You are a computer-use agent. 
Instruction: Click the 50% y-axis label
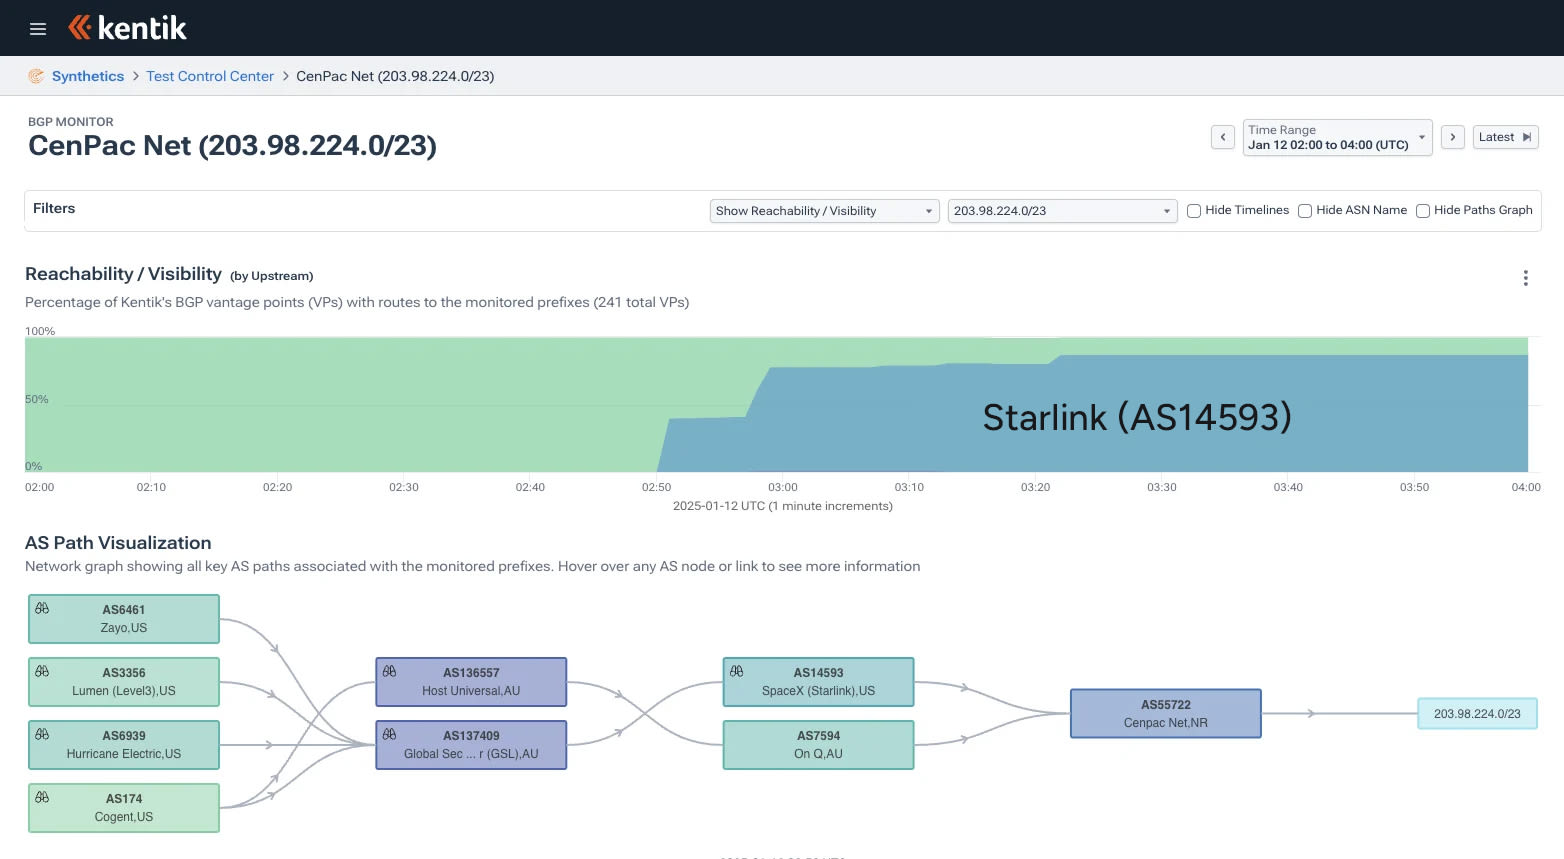pos(37,399)
